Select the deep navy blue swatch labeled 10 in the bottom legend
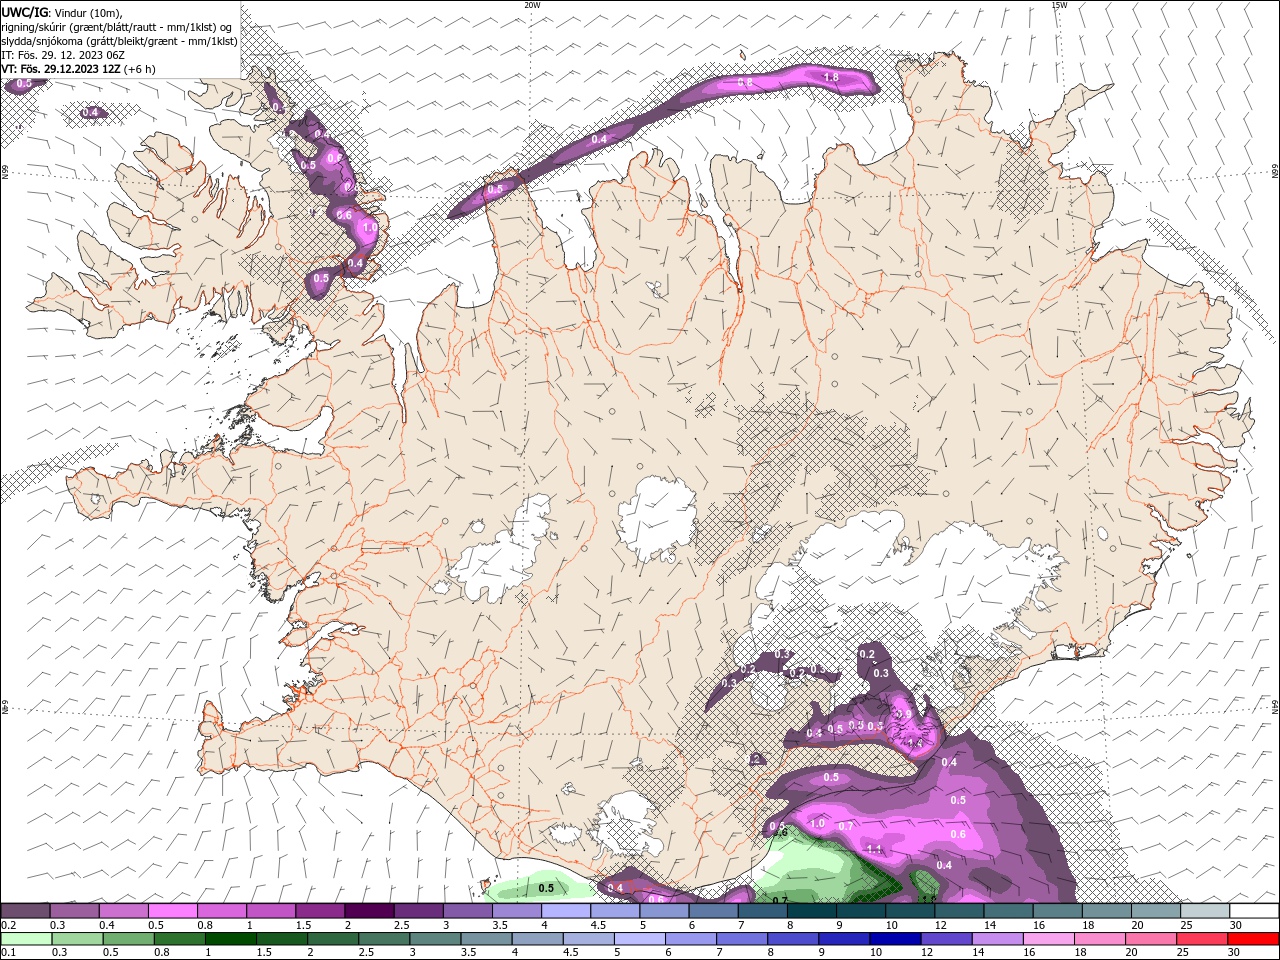Screen dimensions: 1280x960 tap(895, 939)
